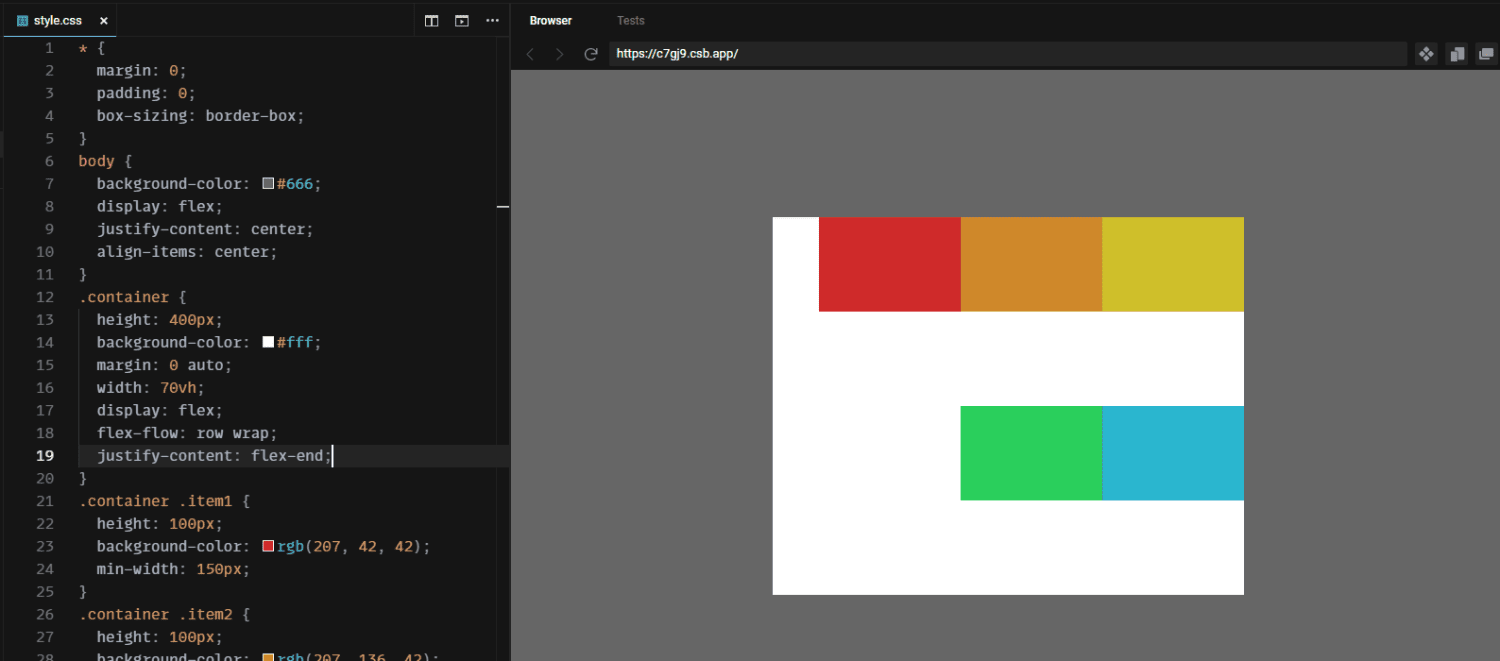Screen dimensions: 1500x661
Task: Click the split editor layout icon
Action: [x=432, y=20]
